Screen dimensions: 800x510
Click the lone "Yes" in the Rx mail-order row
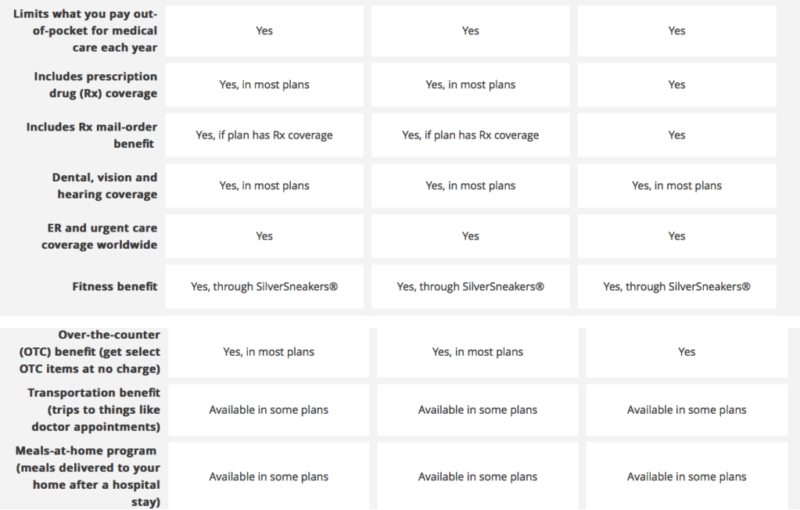click(x=677, y=134)
